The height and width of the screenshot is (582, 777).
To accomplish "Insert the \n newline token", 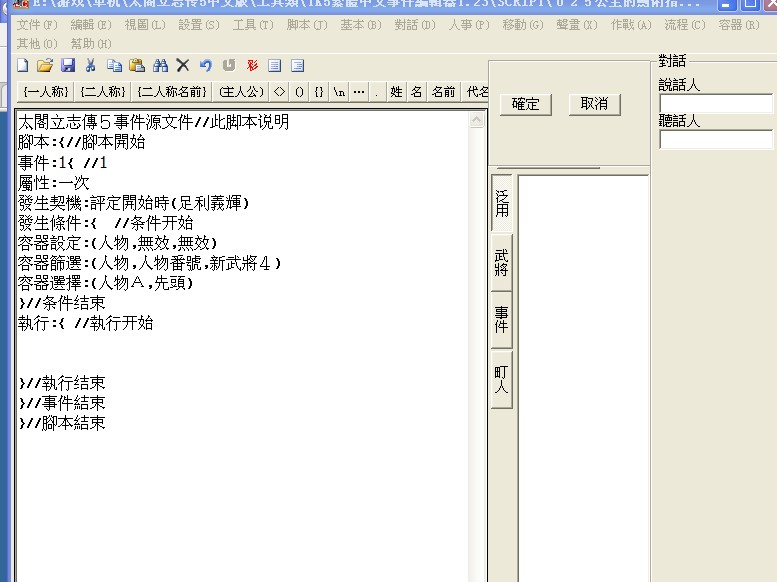I will (339, 92).
